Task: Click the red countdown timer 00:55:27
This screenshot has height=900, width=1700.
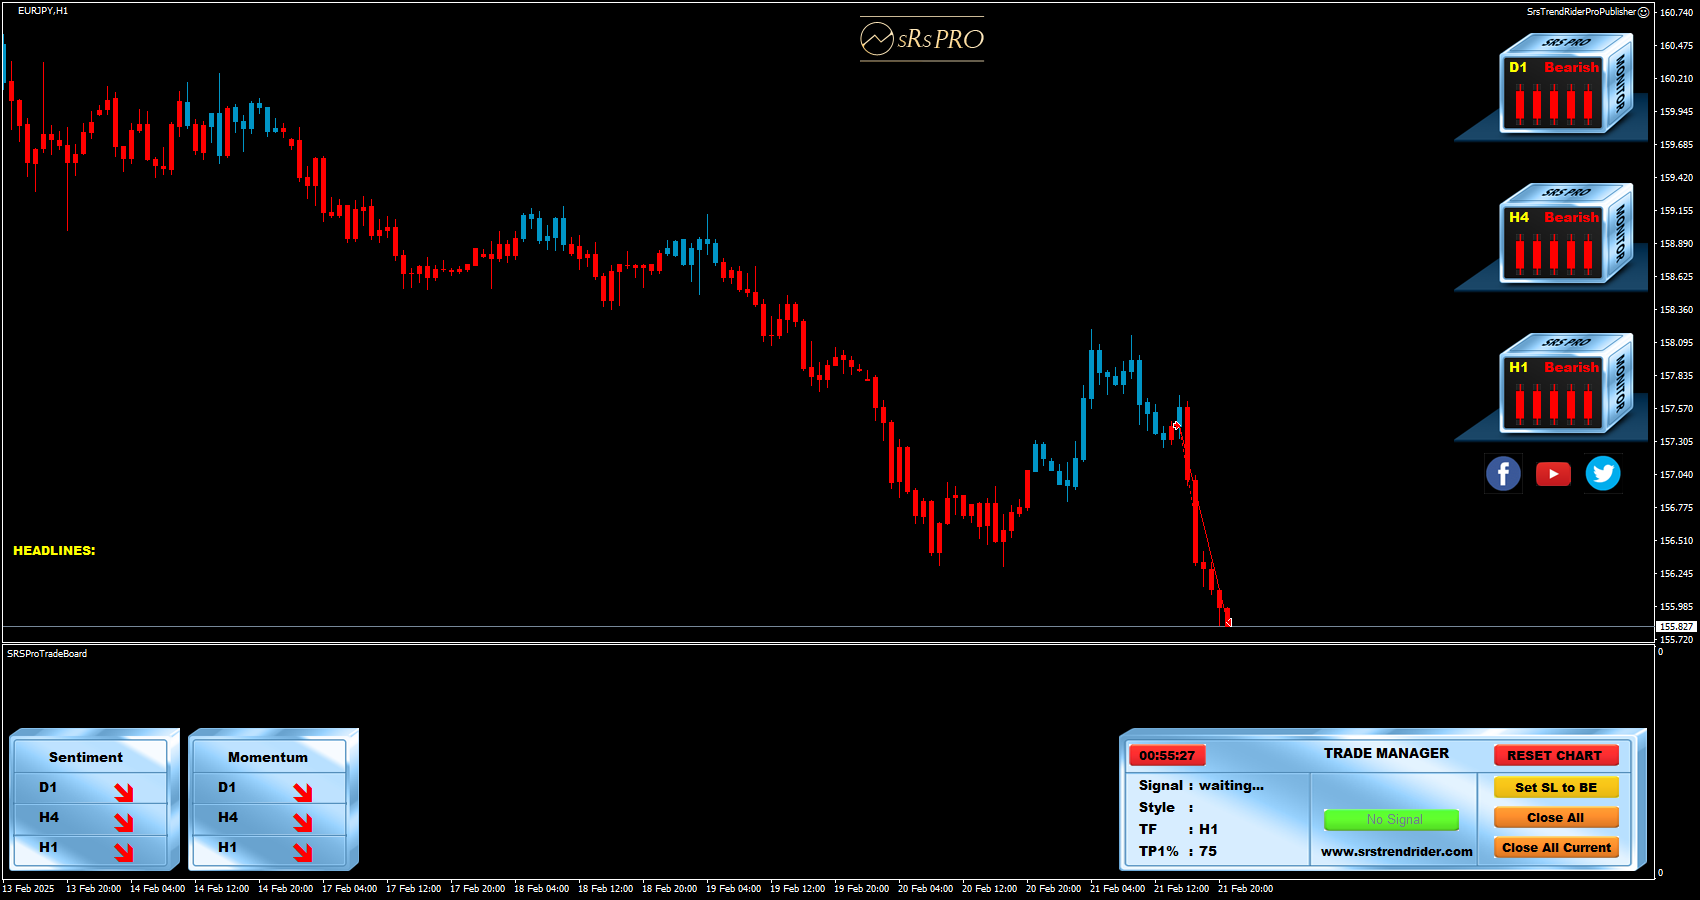Action: [1167, 756]
